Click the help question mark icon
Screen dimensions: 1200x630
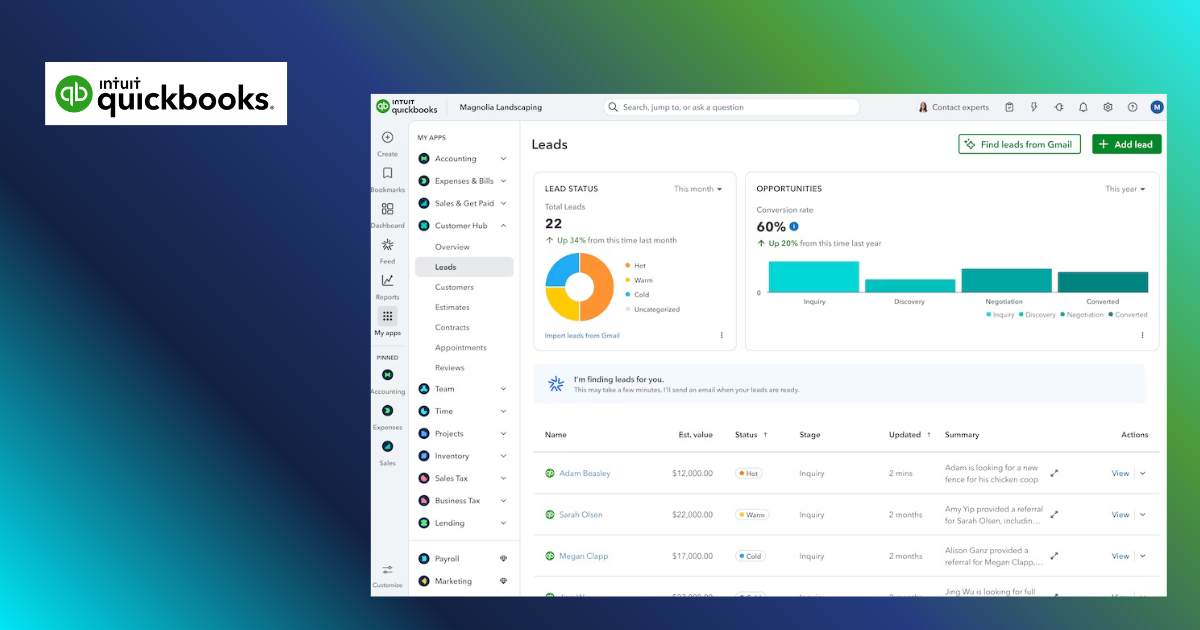pyautogui.click(x=1132, y=107)
